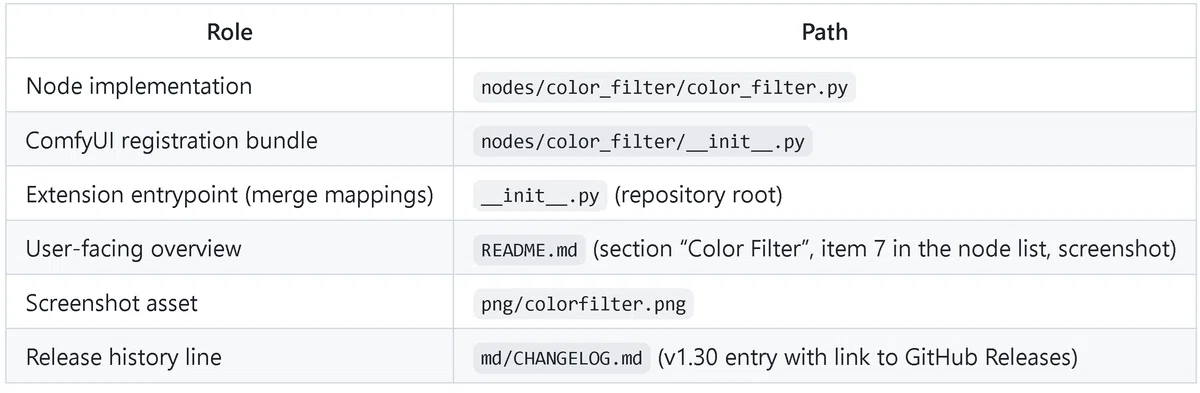
Task: Click the "(repository root)" note text
Action: pos(698,195)
